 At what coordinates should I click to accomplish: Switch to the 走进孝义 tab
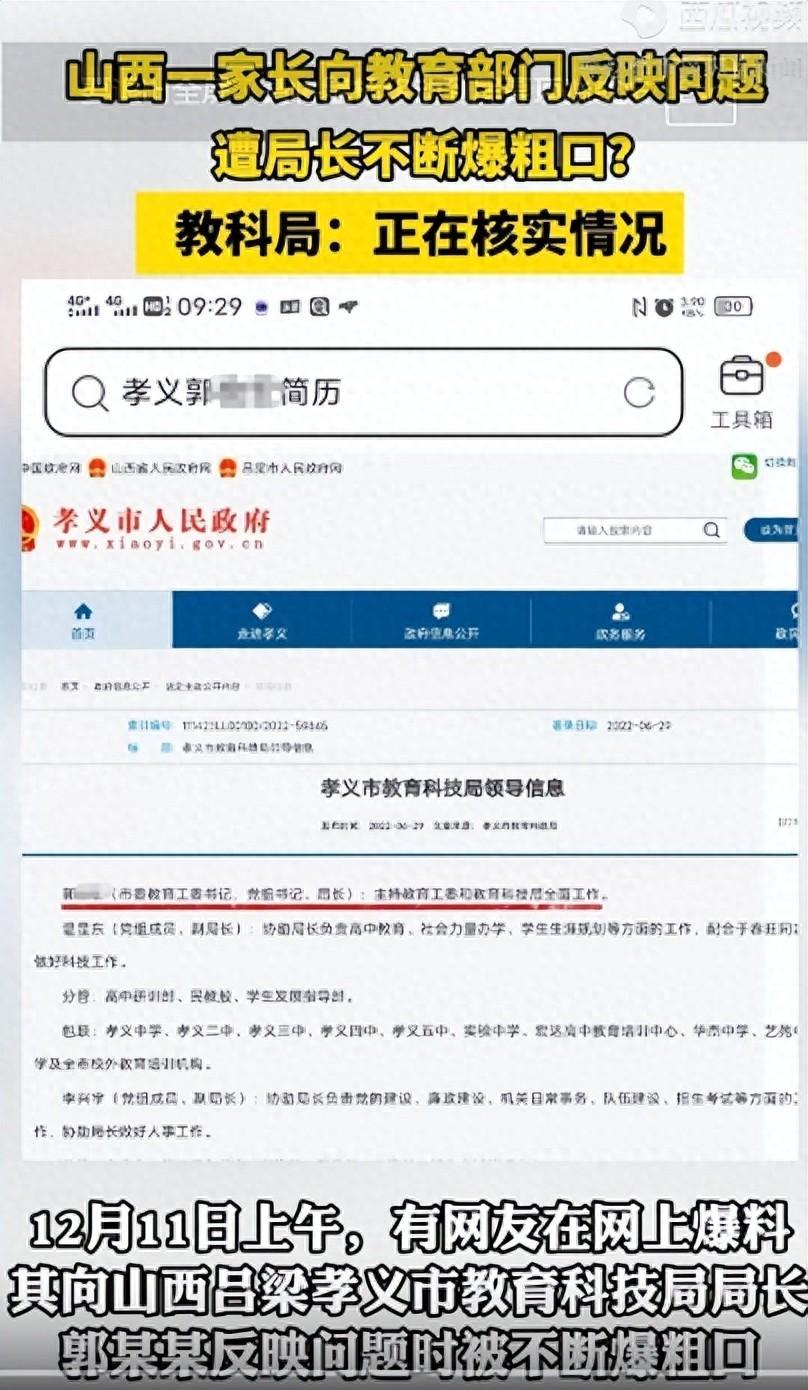tap(262, 620)
